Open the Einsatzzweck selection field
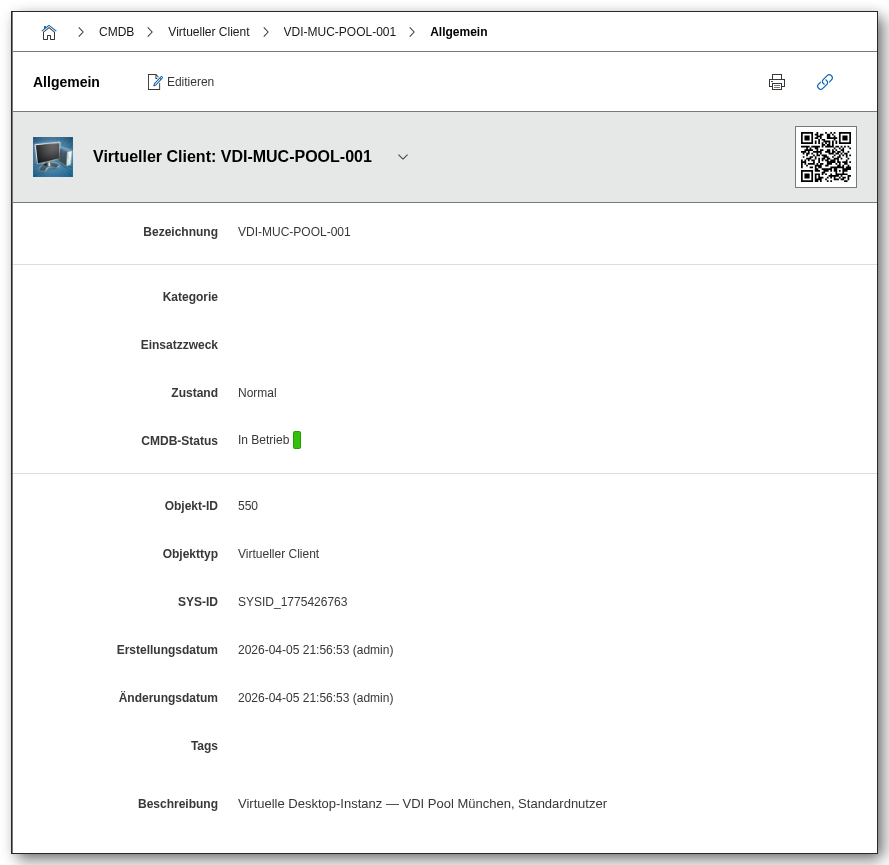Viewport: 889px width, 865px height. coord(300,344)
